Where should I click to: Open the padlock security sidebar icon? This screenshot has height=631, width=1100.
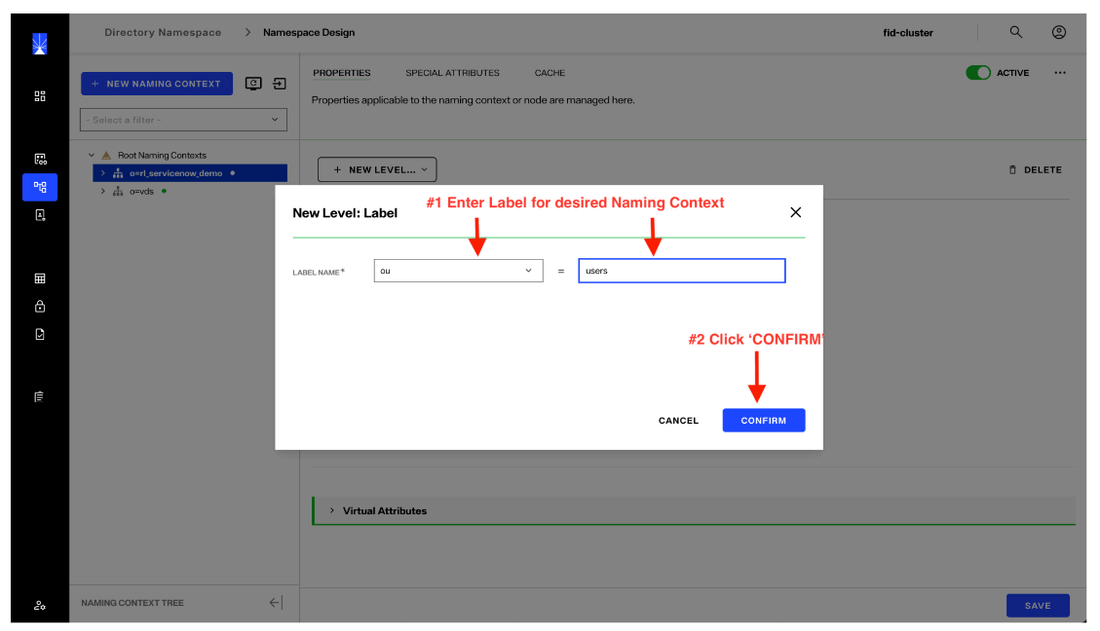(40, 306)
